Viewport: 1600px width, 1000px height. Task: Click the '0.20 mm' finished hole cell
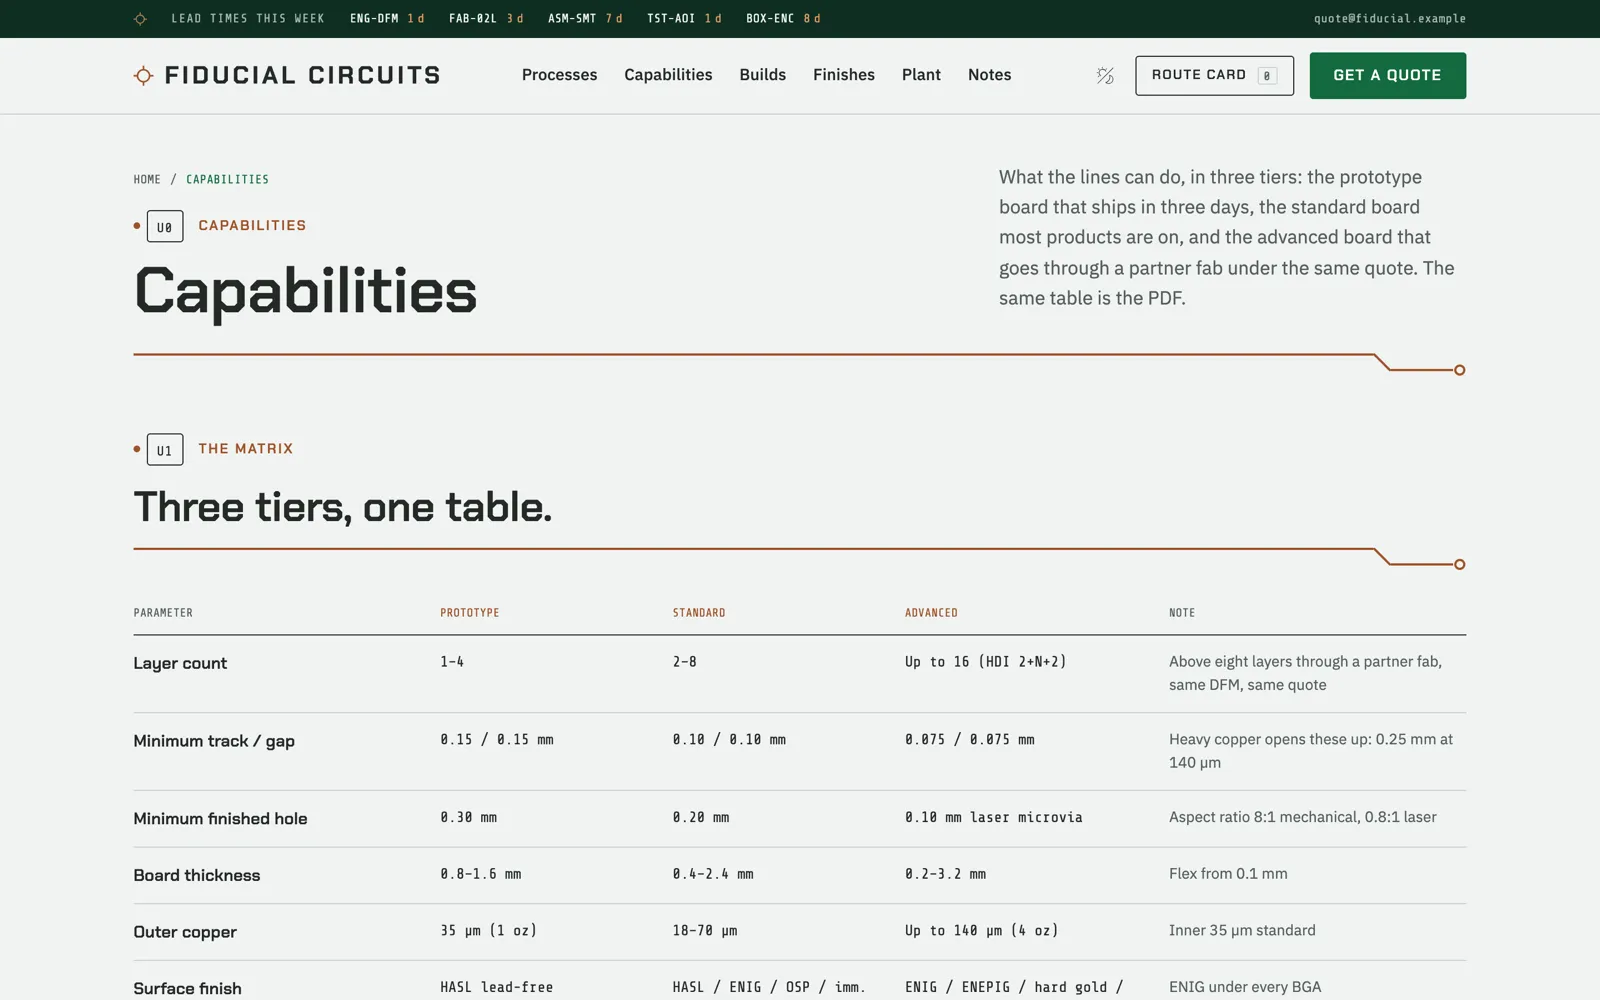pos(700,818)
